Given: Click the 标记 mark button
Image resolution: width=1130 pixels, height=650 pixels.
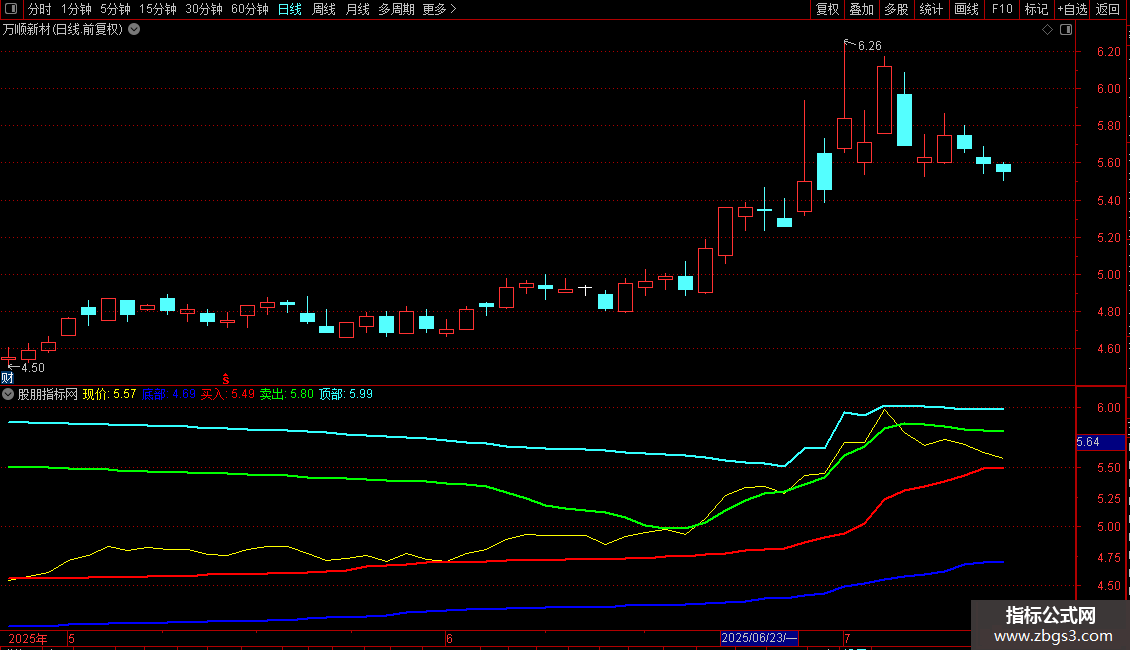Looking at the screenshot, I should click(x=1036, y=9).
